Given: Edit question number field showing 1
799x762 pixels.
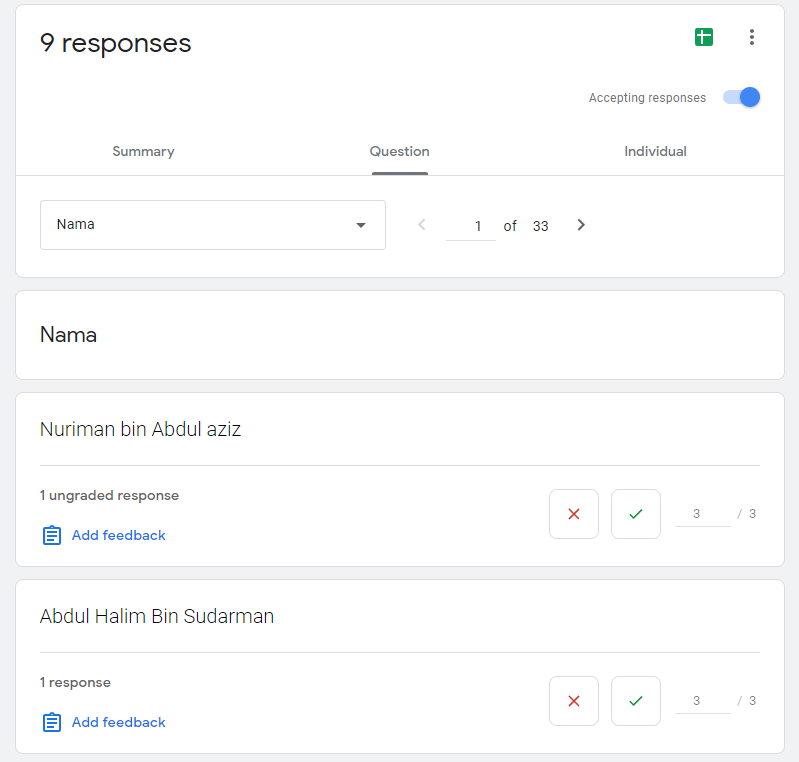Looking at the screenshot, I should point(471,226).
